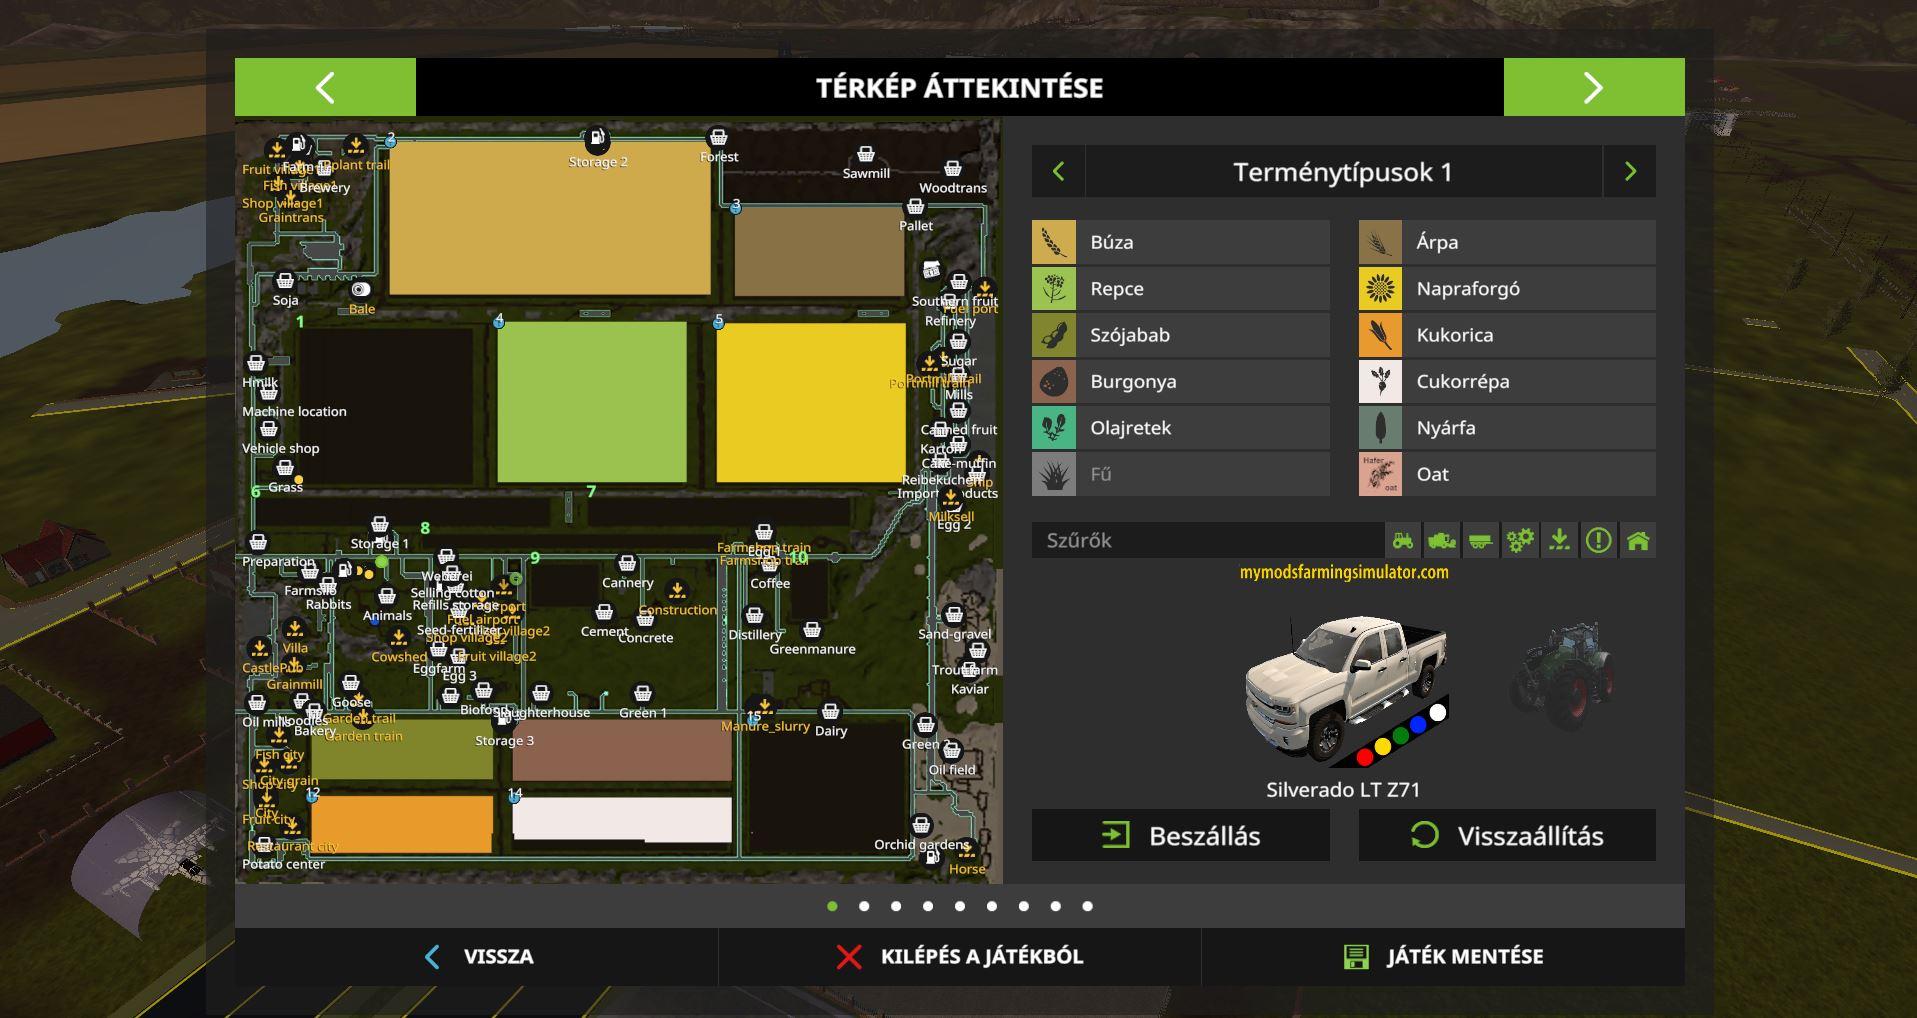Go to next Terménytípusok category with right arrow

1630,172
